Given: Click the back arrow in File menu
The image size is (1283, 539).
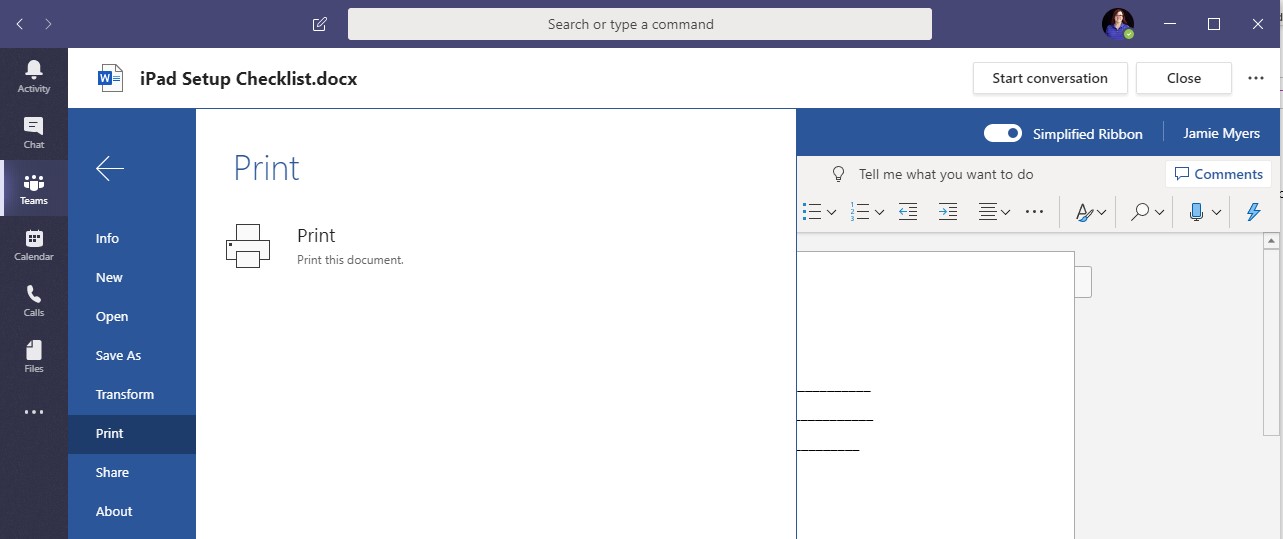Looking at the screenshot, I should (110, 168).
